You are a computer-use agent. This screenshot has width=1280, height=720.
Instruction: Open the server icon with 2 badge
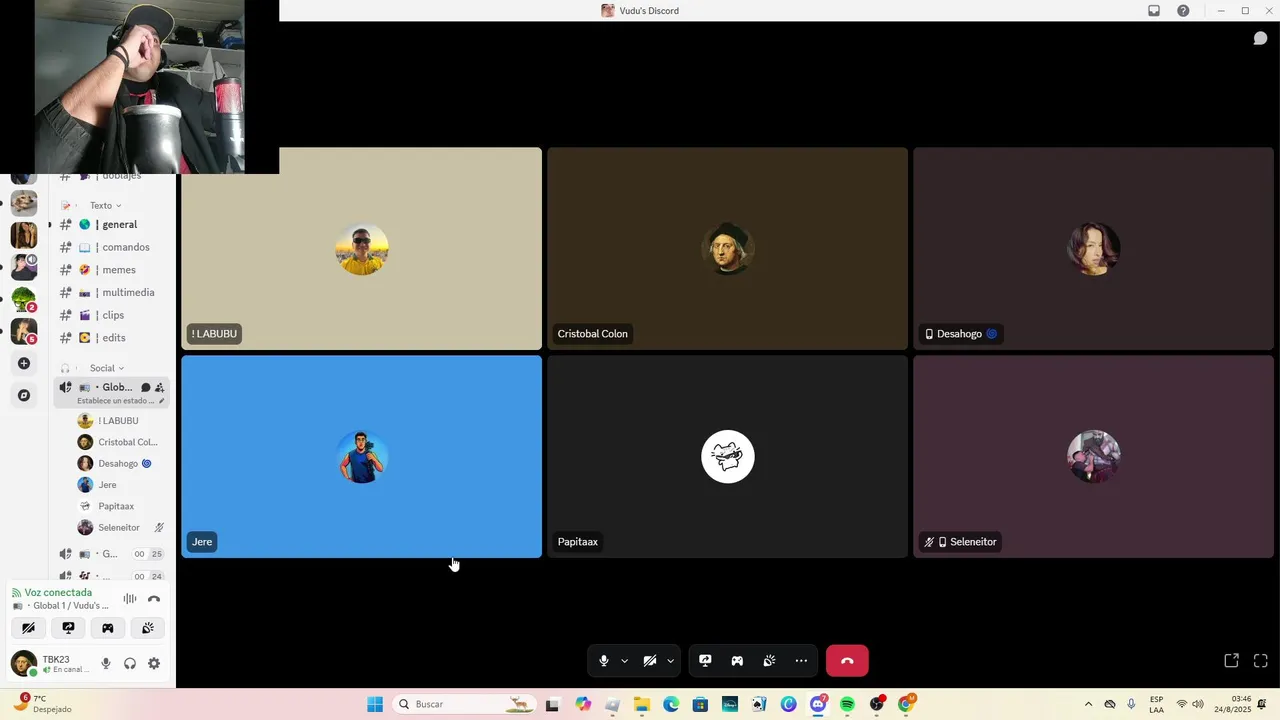[24, 299]
